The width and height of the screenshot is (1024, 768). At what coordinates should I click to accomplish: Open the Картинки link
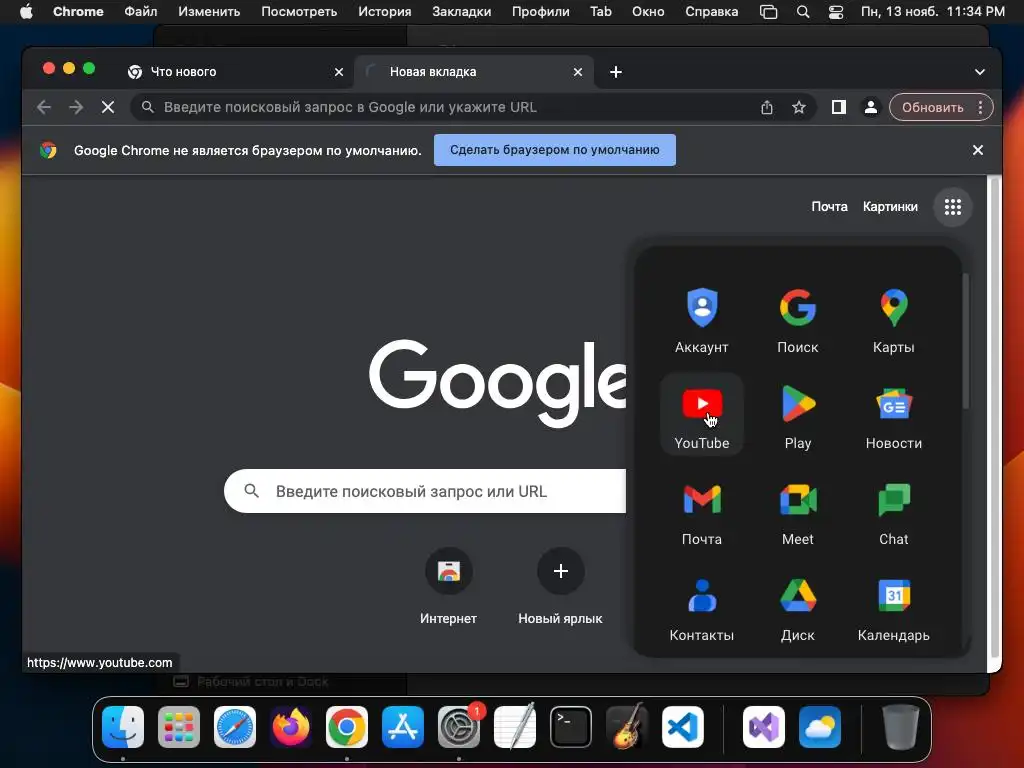pyautogui.click(x=890, y=206)
